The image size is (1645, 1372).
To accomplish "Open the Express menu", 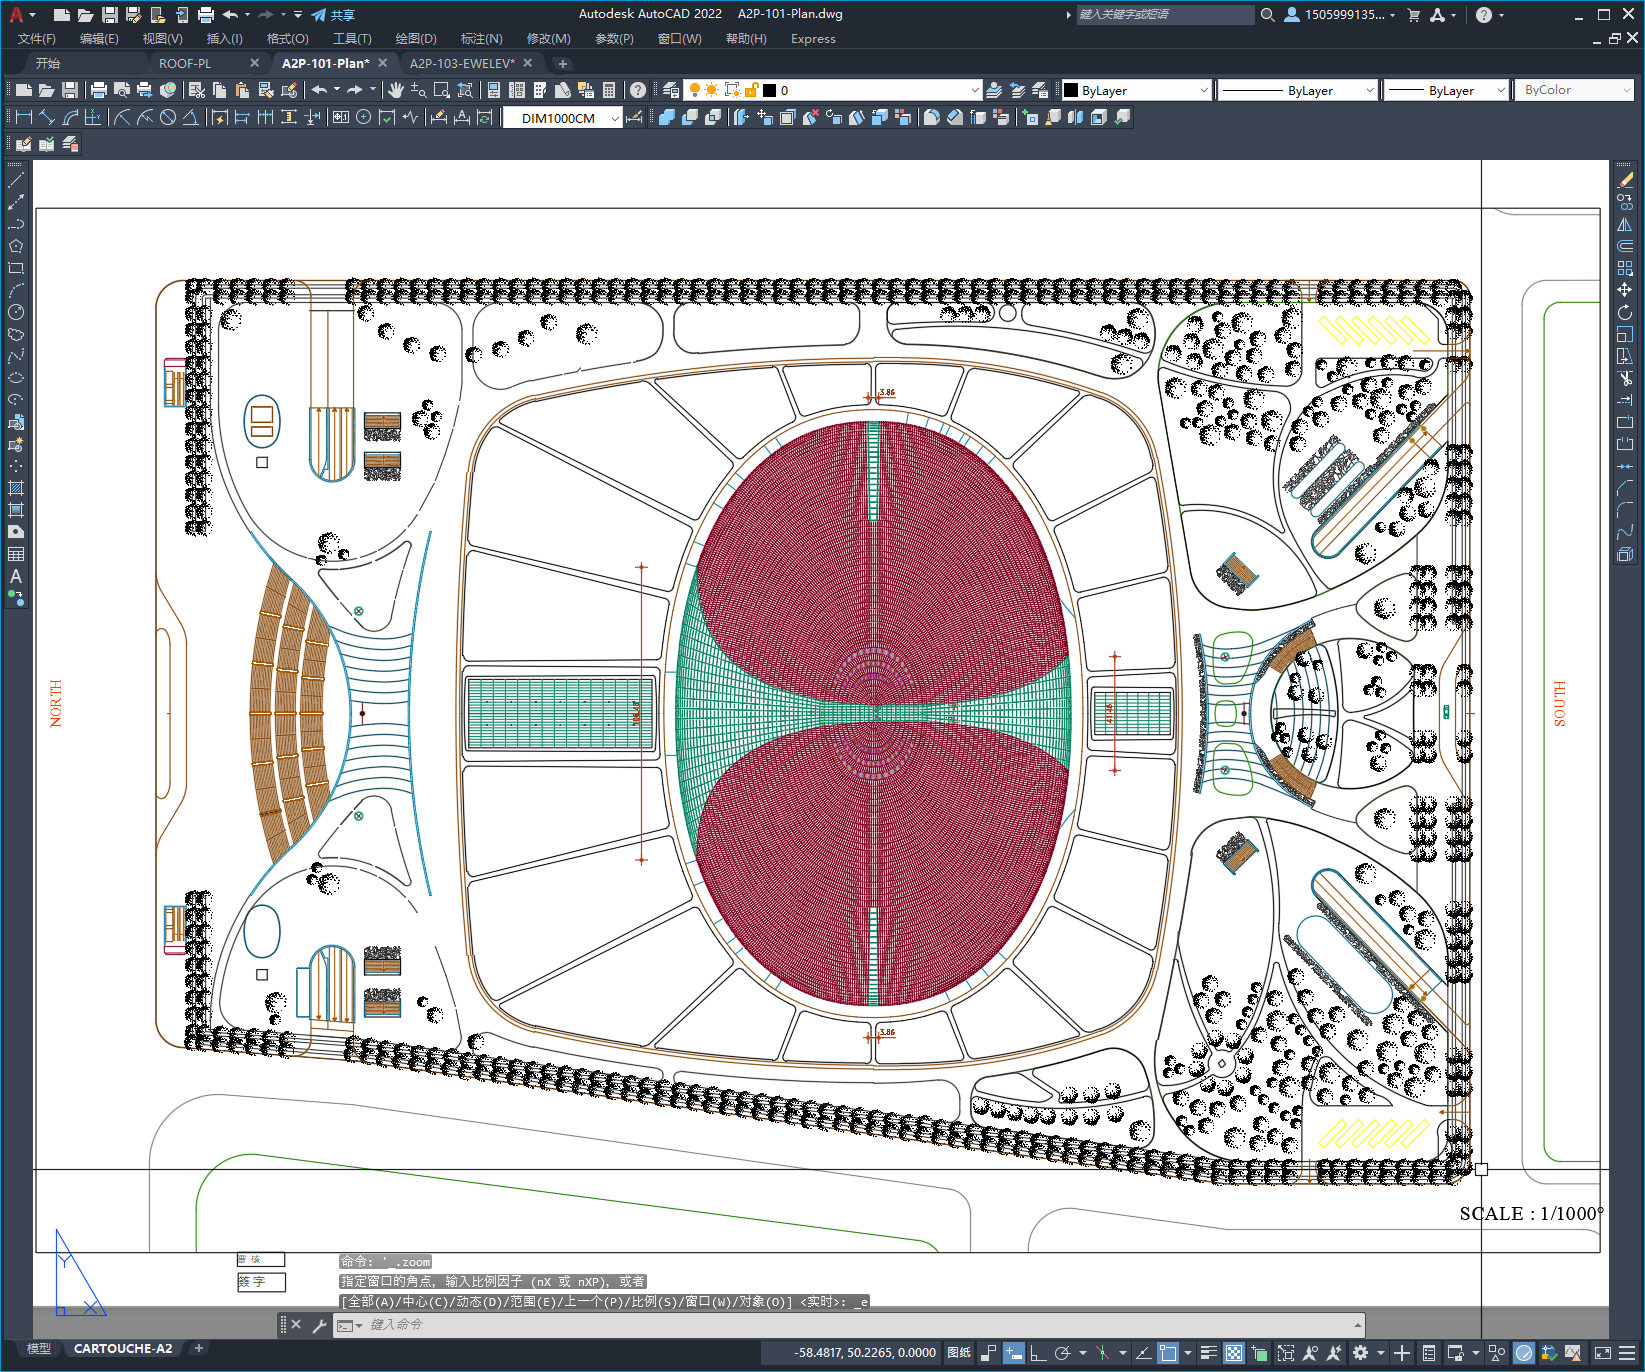I will point(813,39).
